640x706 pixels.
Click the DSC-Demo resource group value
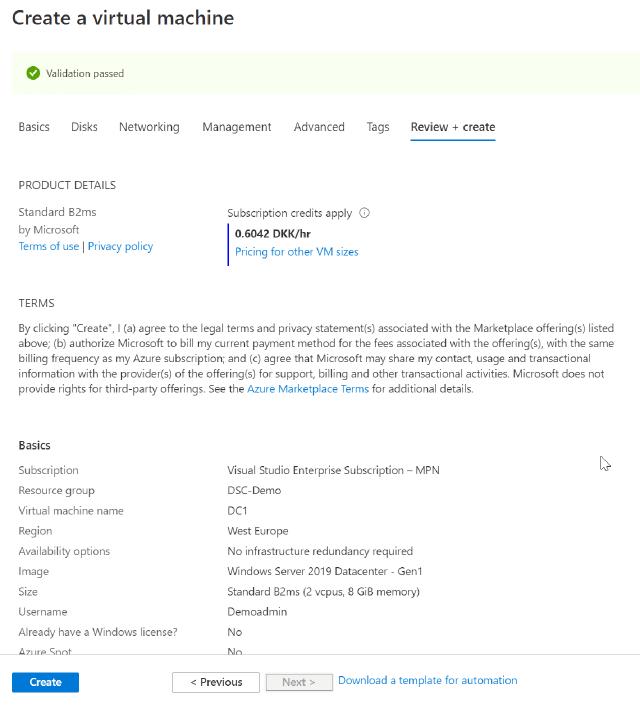(254, 490)
